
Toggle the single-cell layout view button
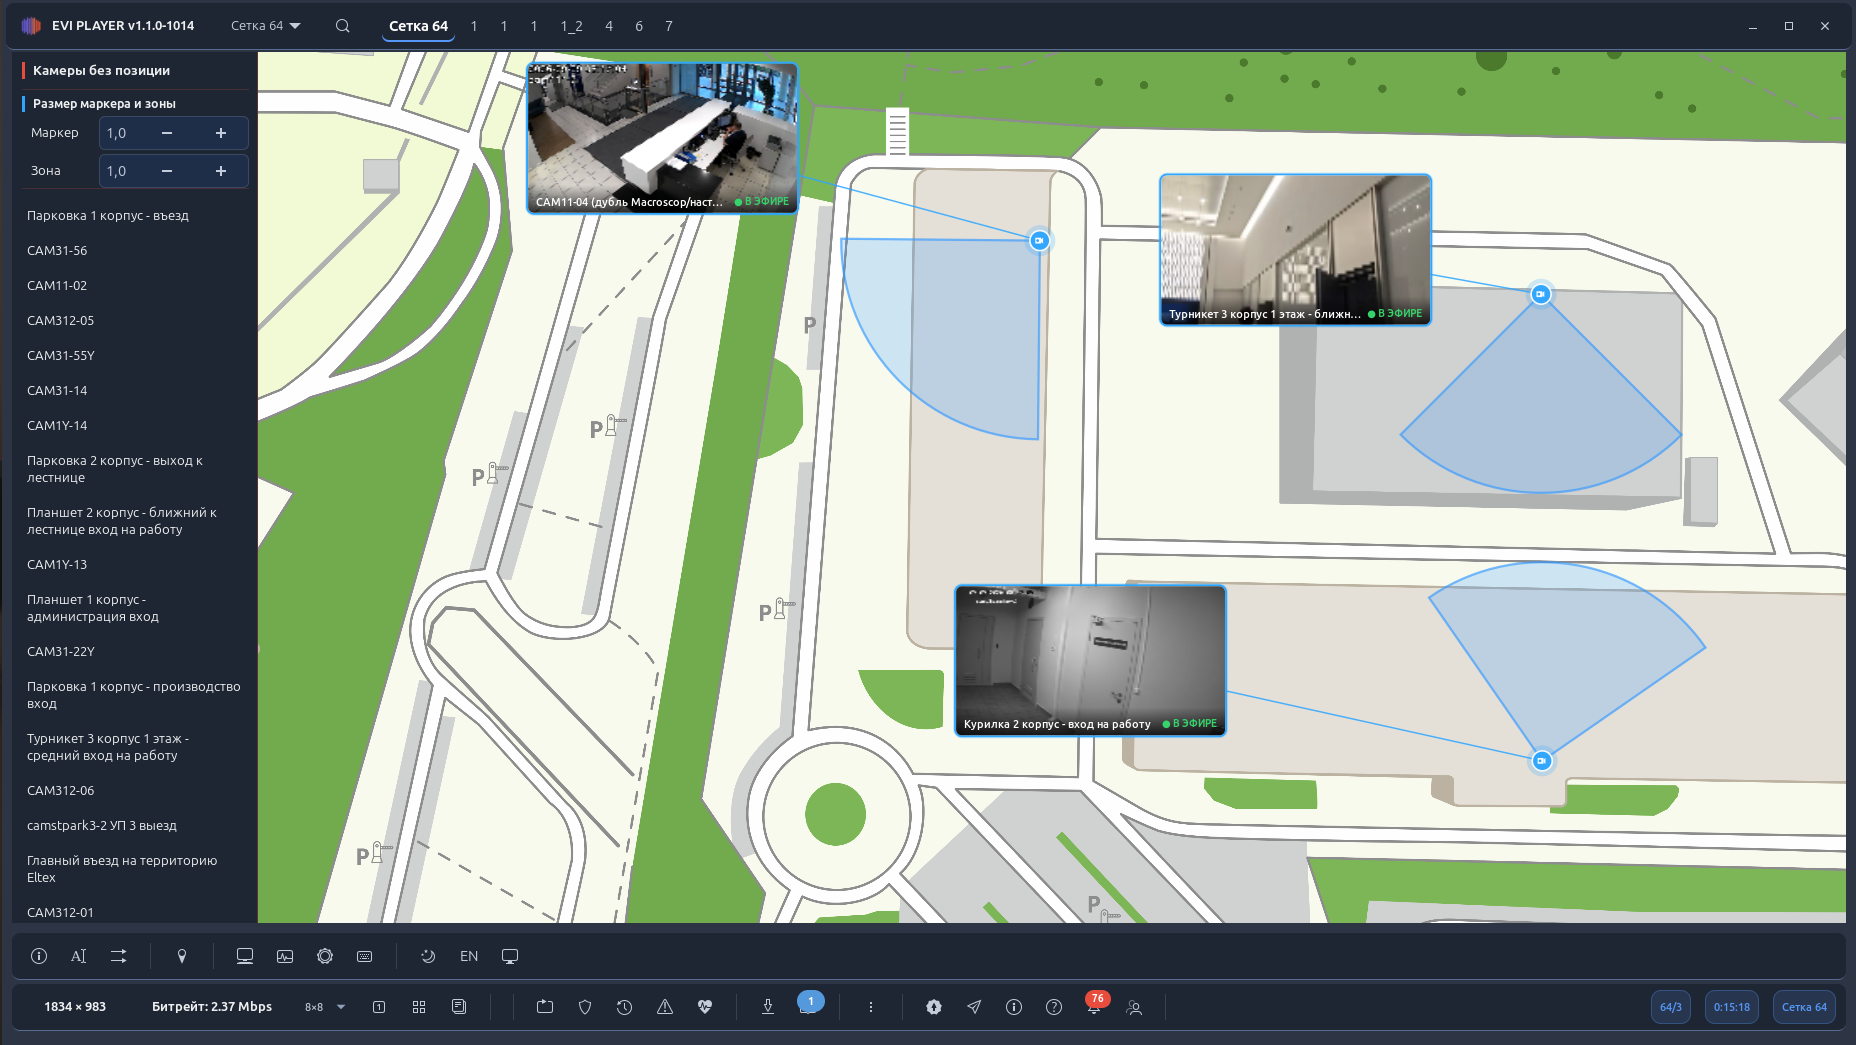pos(379,1007)
